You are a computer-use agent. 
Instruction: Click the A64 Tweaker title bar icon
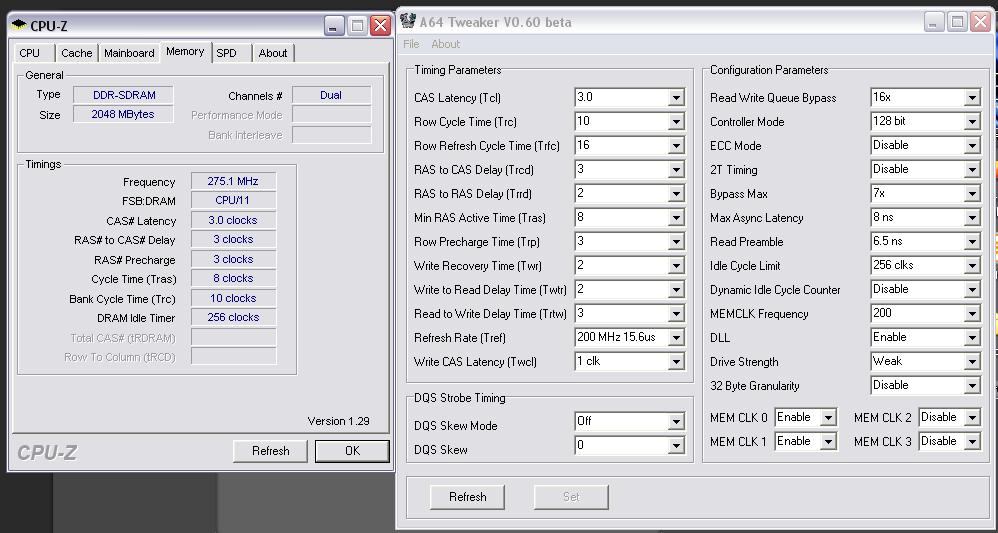408,21
